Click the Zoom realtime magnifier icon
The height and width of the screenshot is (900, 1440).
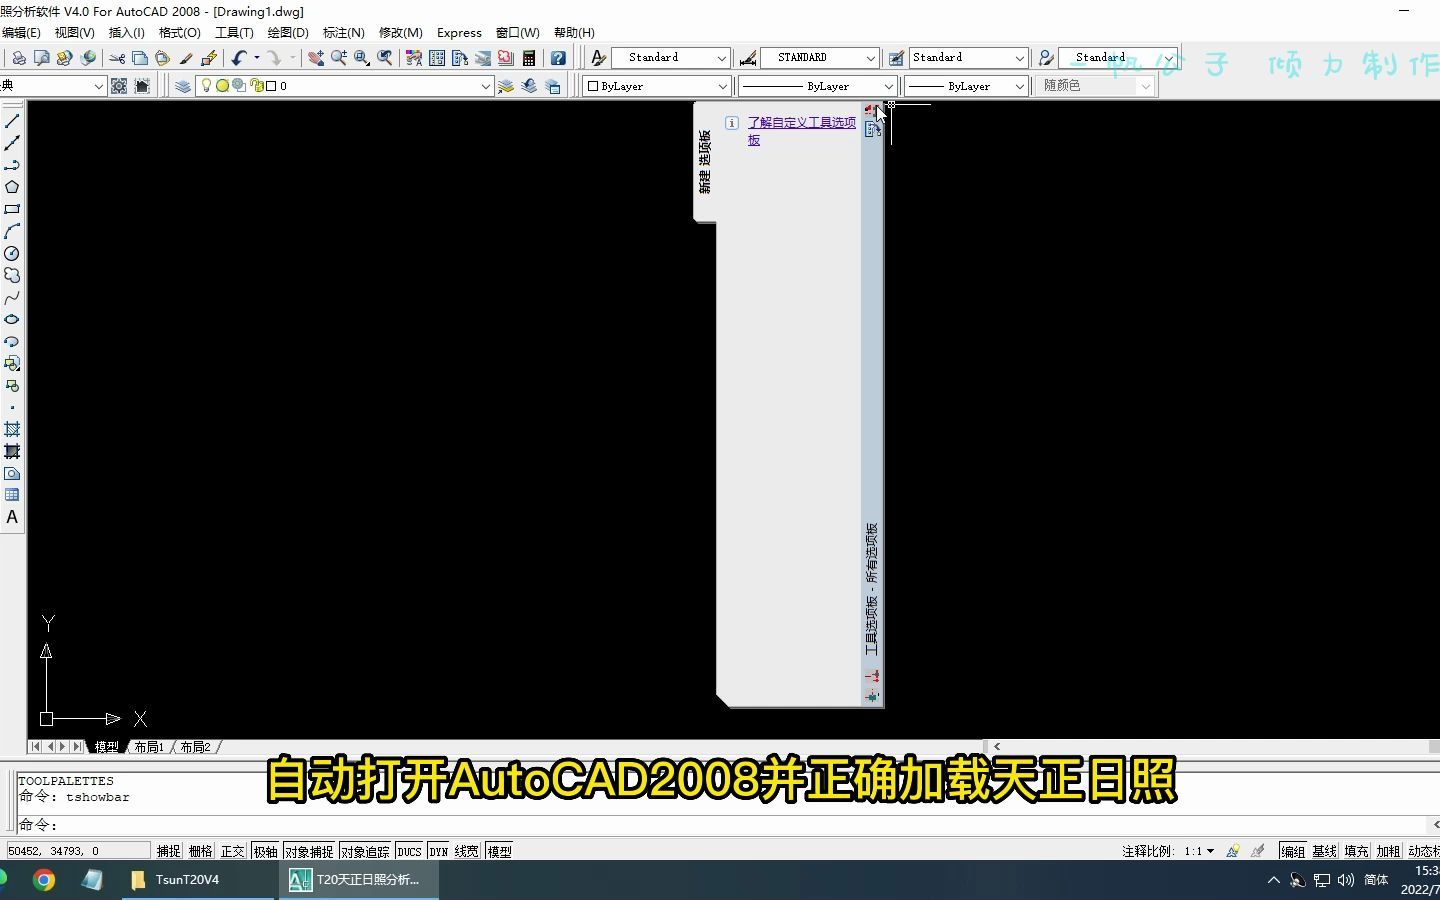coord(339,58)
